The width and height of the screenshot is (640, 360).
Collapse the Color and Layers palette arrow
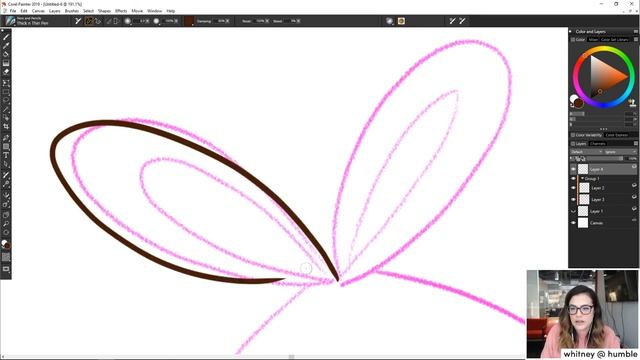571,31
